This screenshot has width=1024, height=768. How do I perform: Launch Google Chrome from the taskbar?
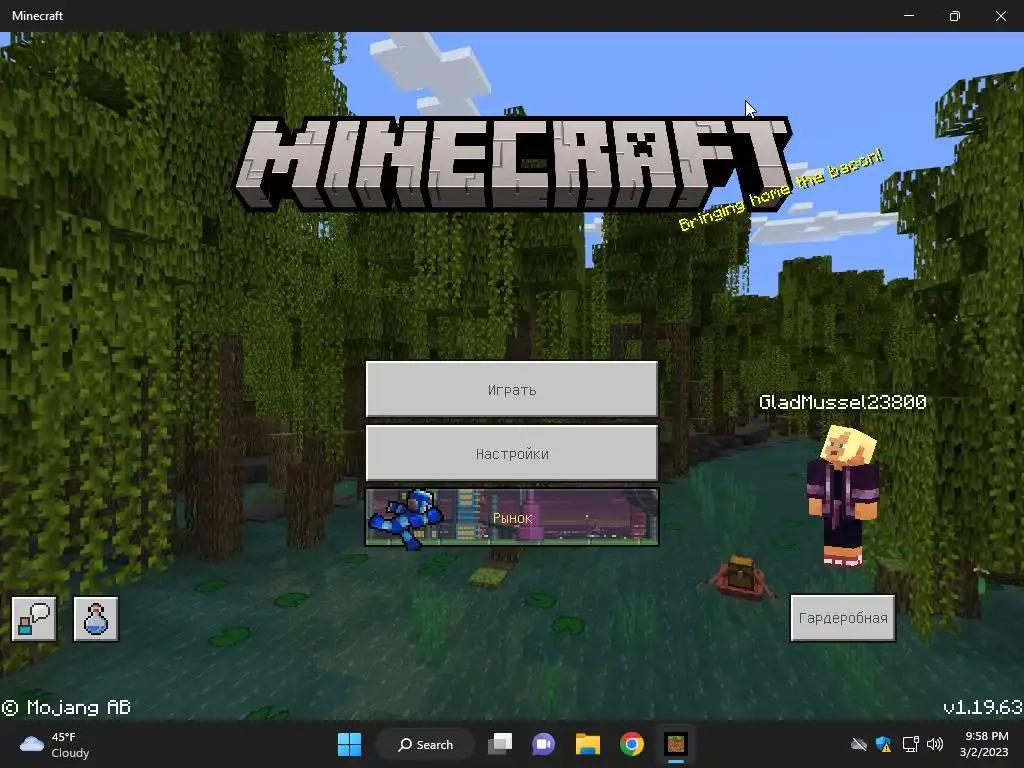point(632,744)
